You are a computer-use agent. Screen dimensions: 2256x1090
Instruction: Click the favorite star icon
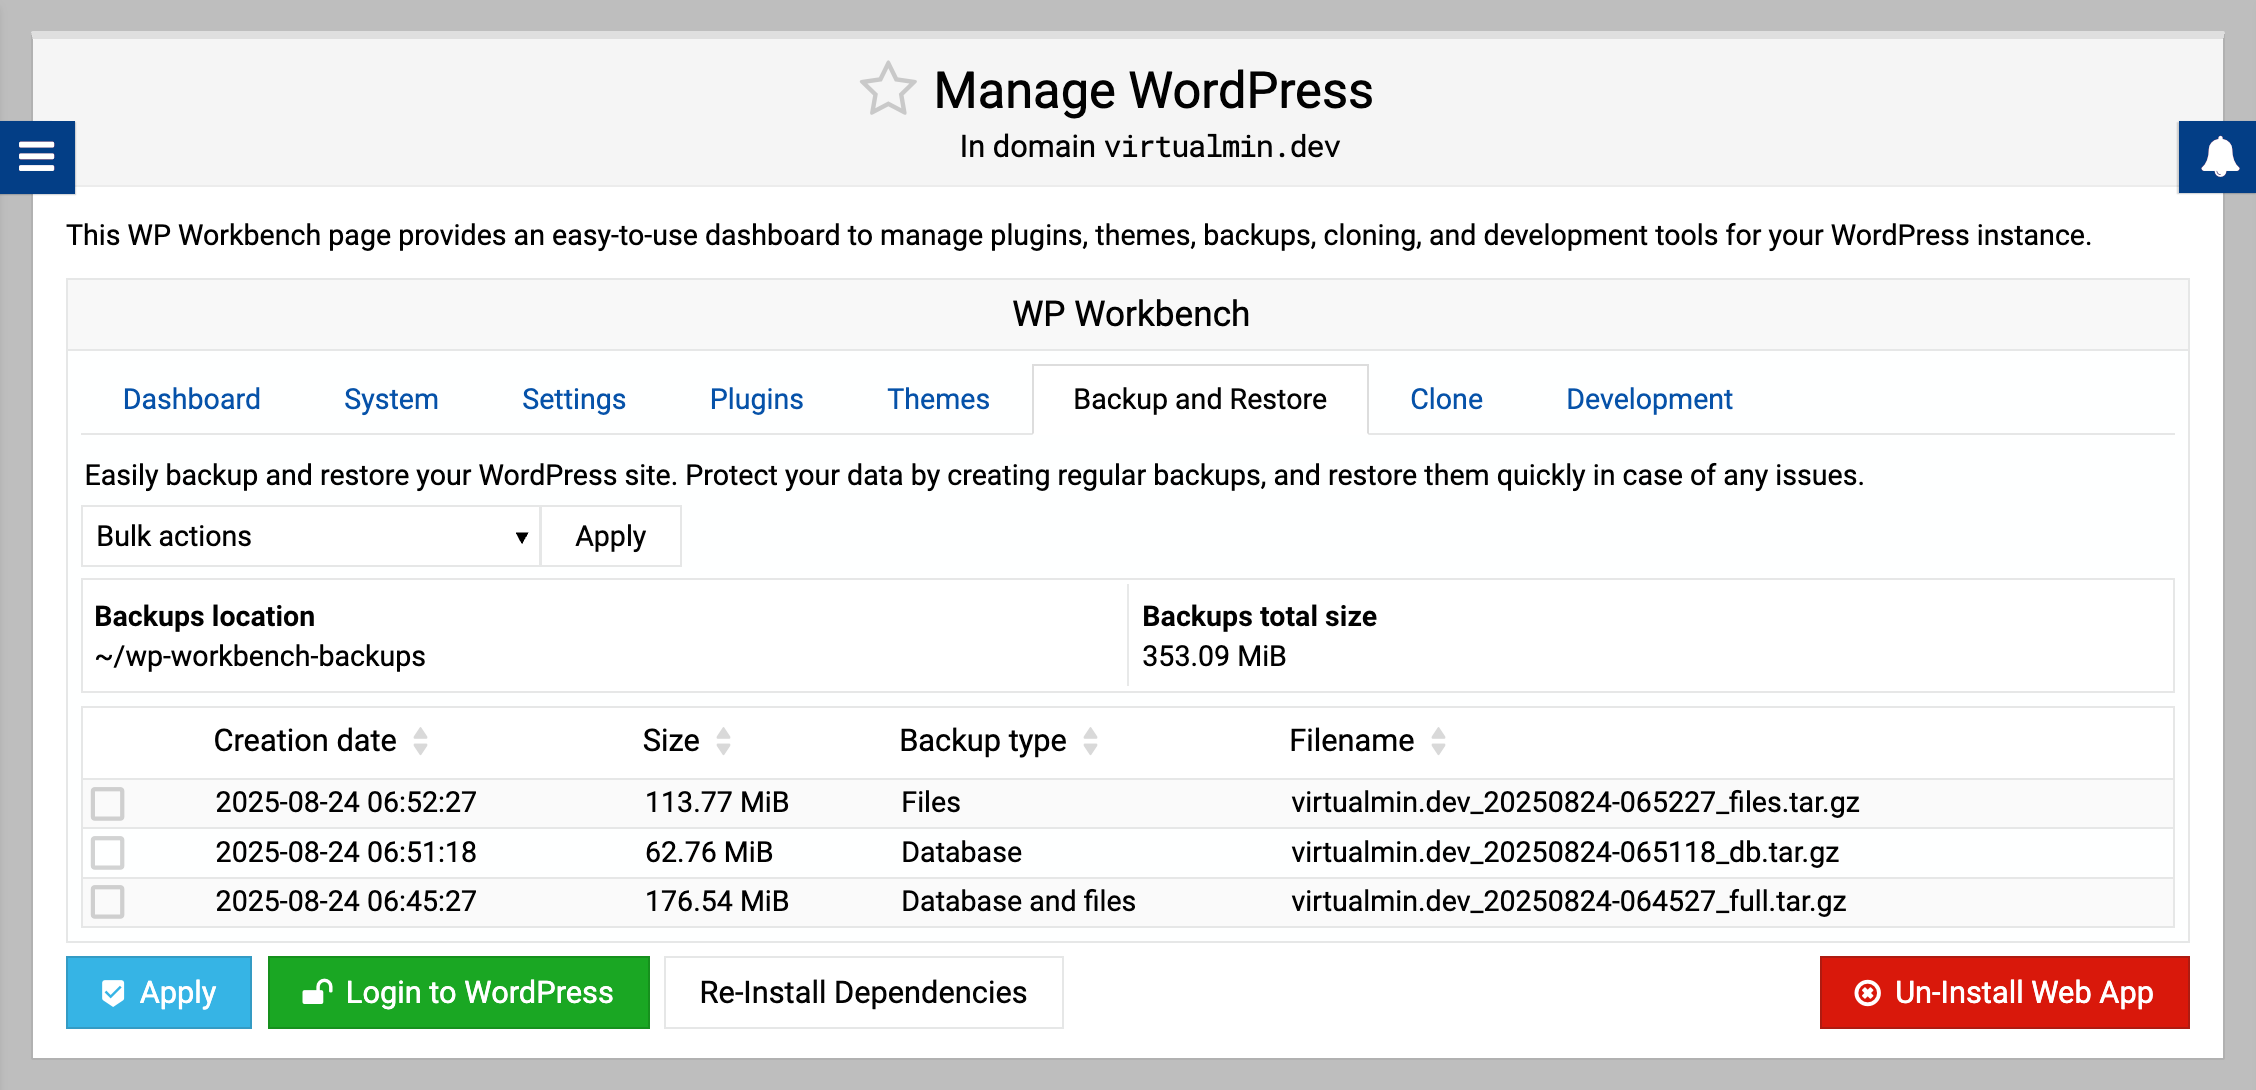pyautogui.click(x=887, y=90)
